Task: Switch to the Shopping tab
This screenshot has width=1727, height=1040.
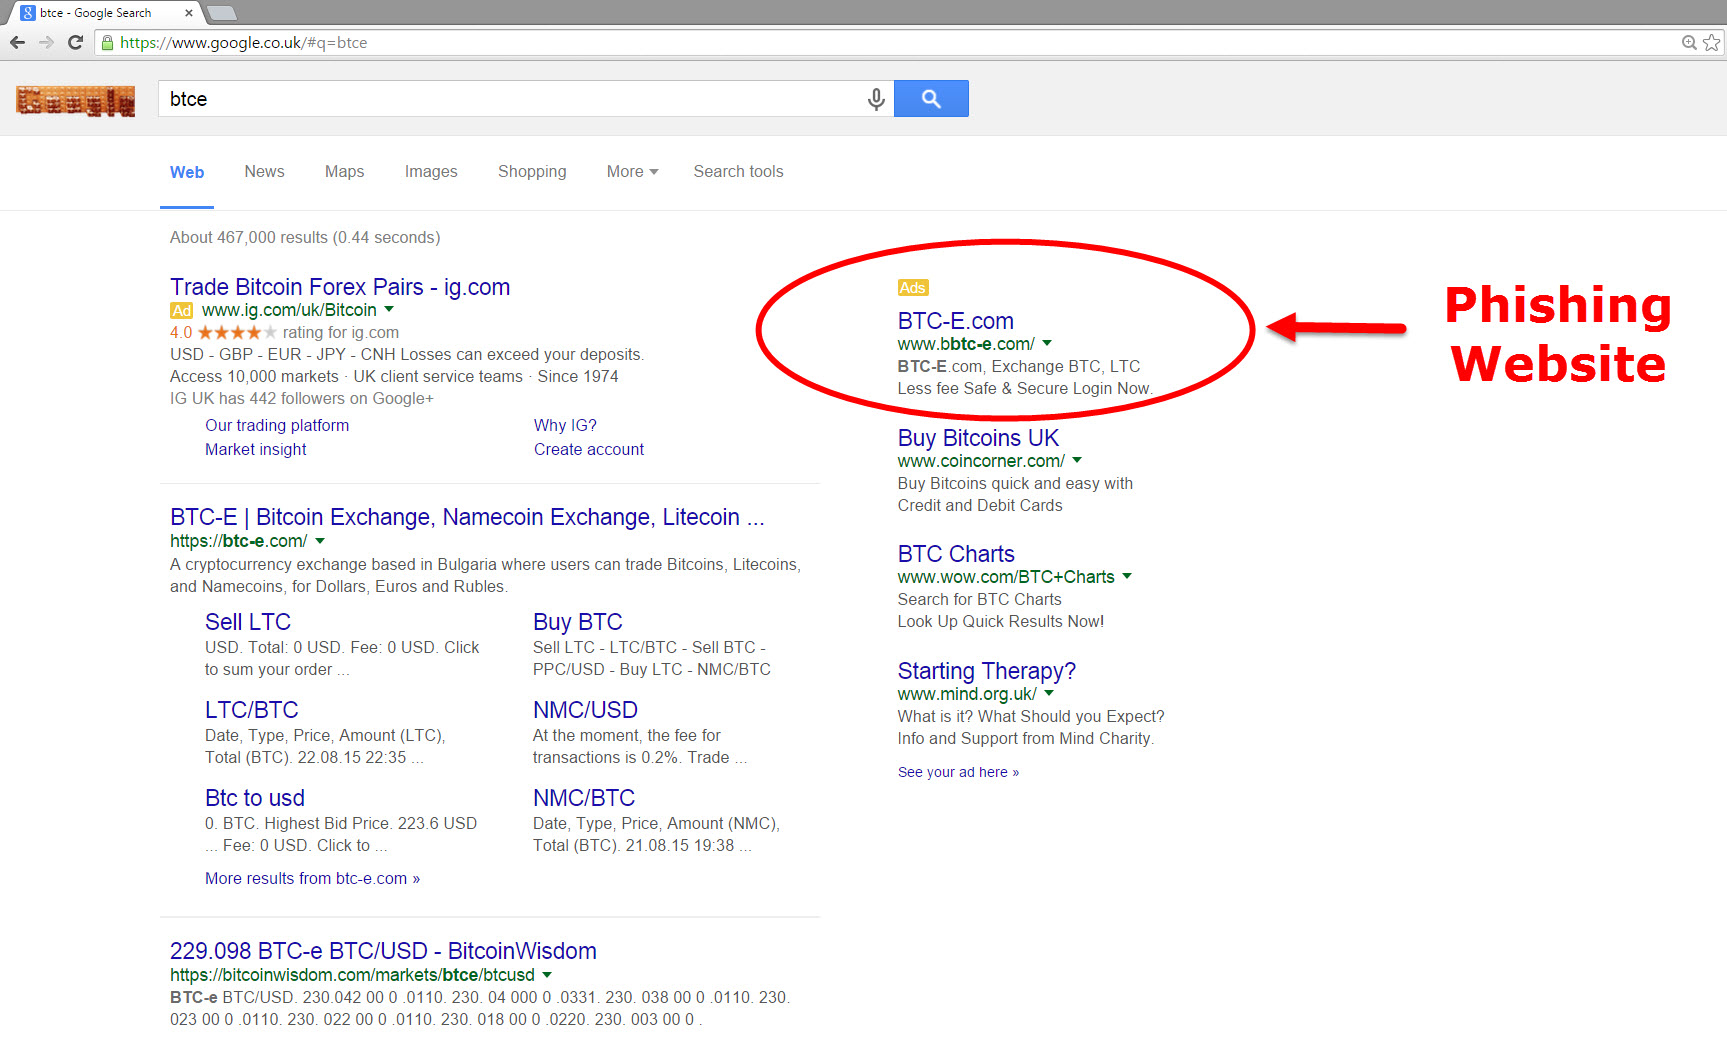Action: [x=532, y=172]
